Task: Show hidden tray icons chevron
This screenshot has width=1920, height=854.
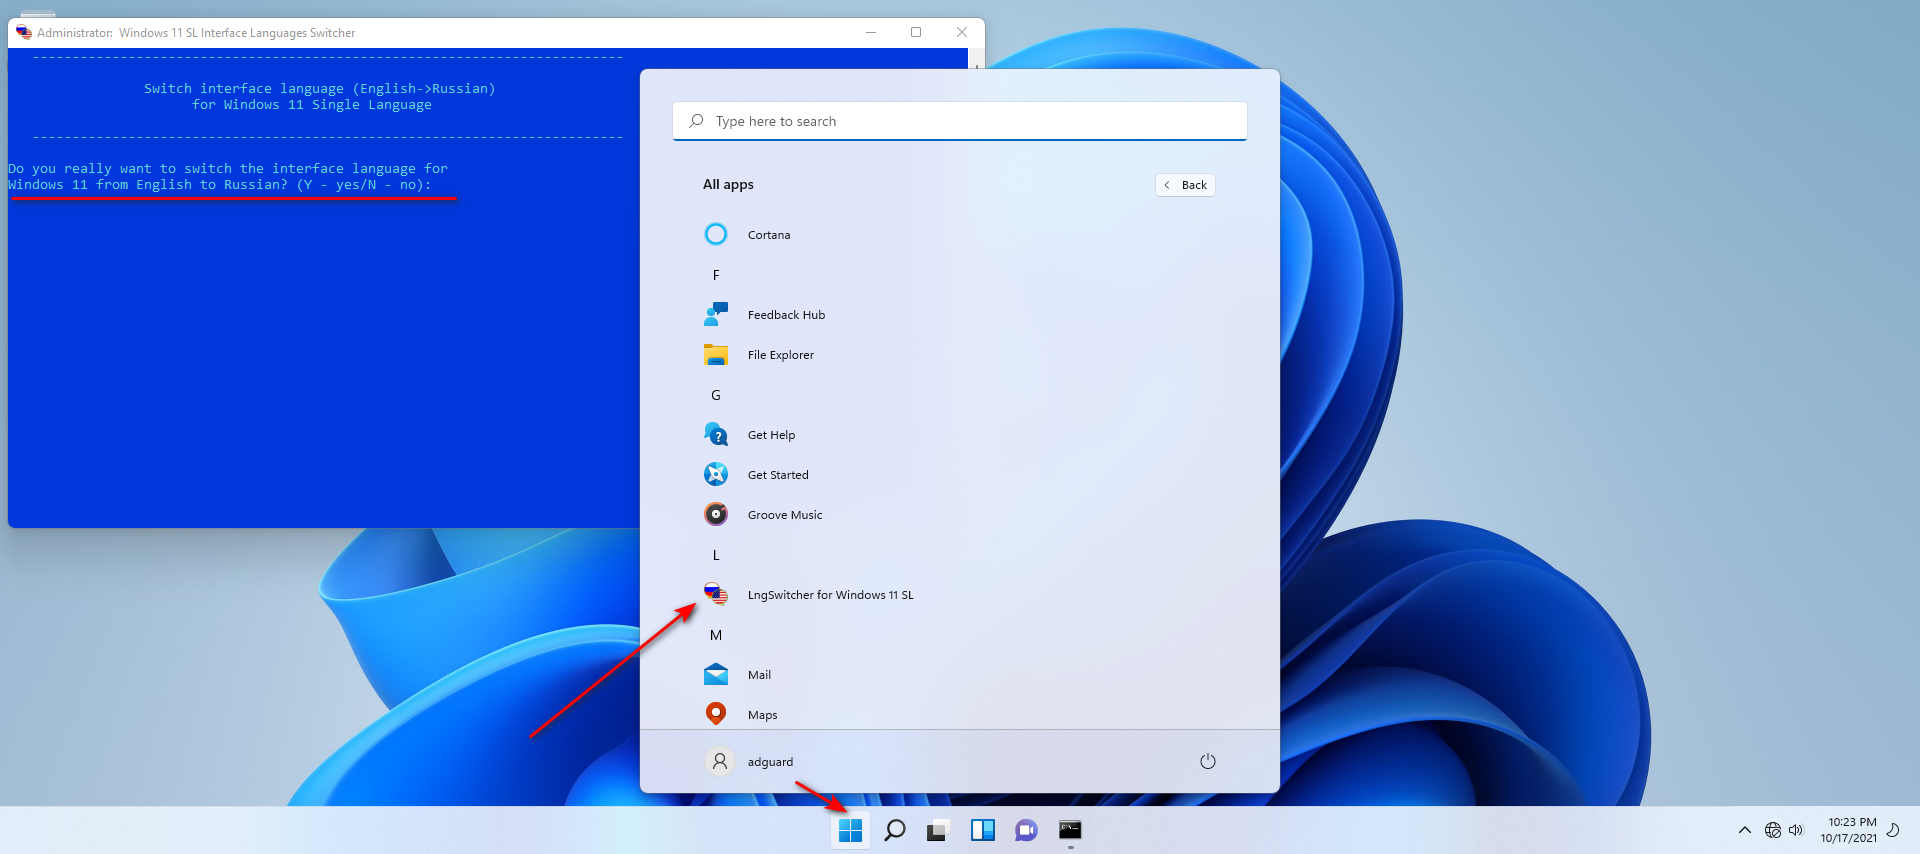Action: tap(1745, 830)
